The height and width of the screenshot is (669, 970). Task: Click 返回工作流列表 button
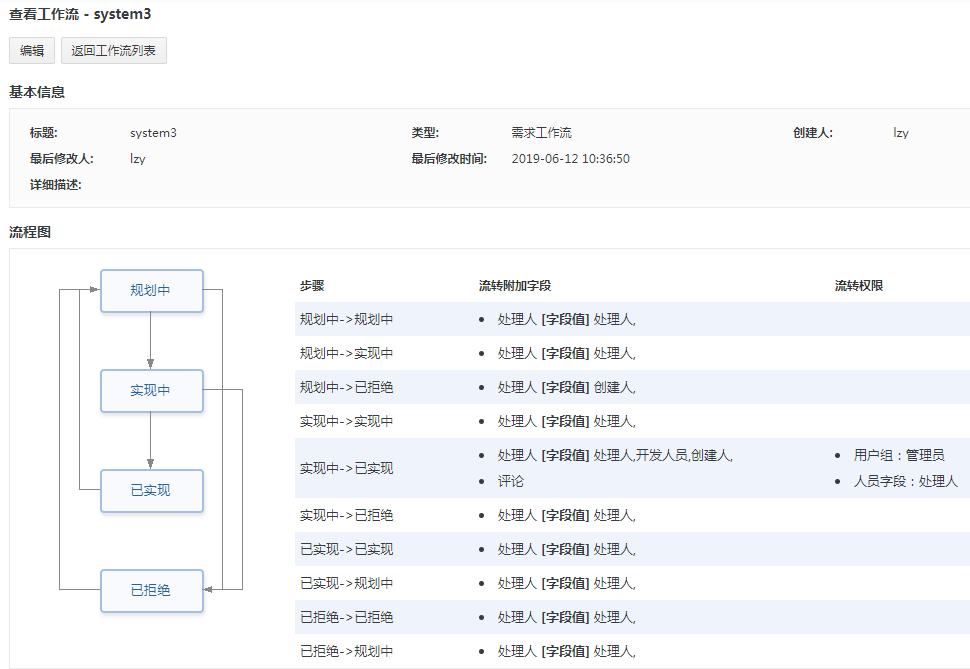point(113,51)
